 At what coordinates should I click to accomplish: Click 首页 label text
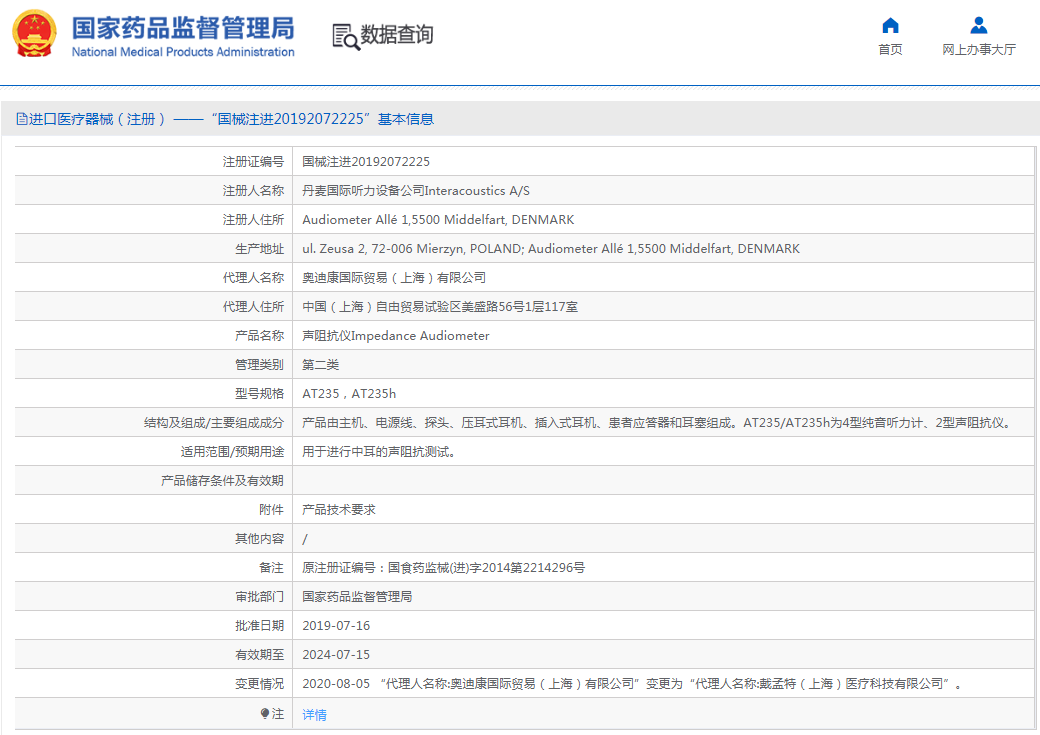(890, 50)
